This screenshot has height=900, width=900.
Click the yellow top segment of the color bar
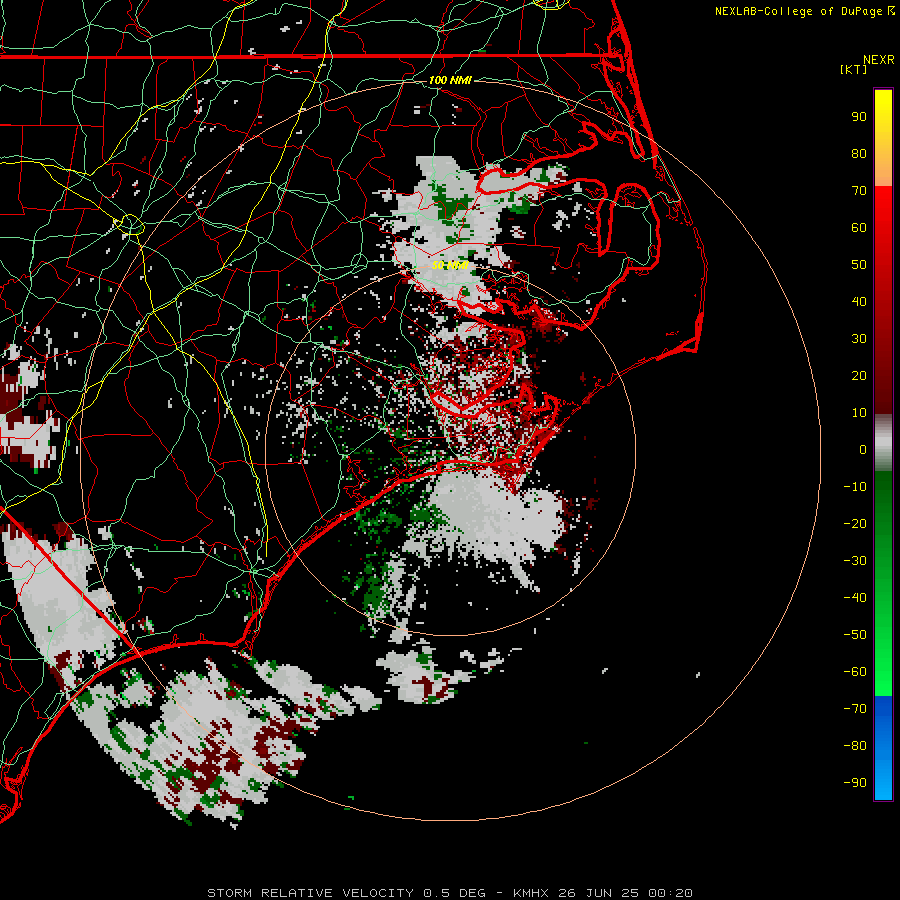click(883, 138)
